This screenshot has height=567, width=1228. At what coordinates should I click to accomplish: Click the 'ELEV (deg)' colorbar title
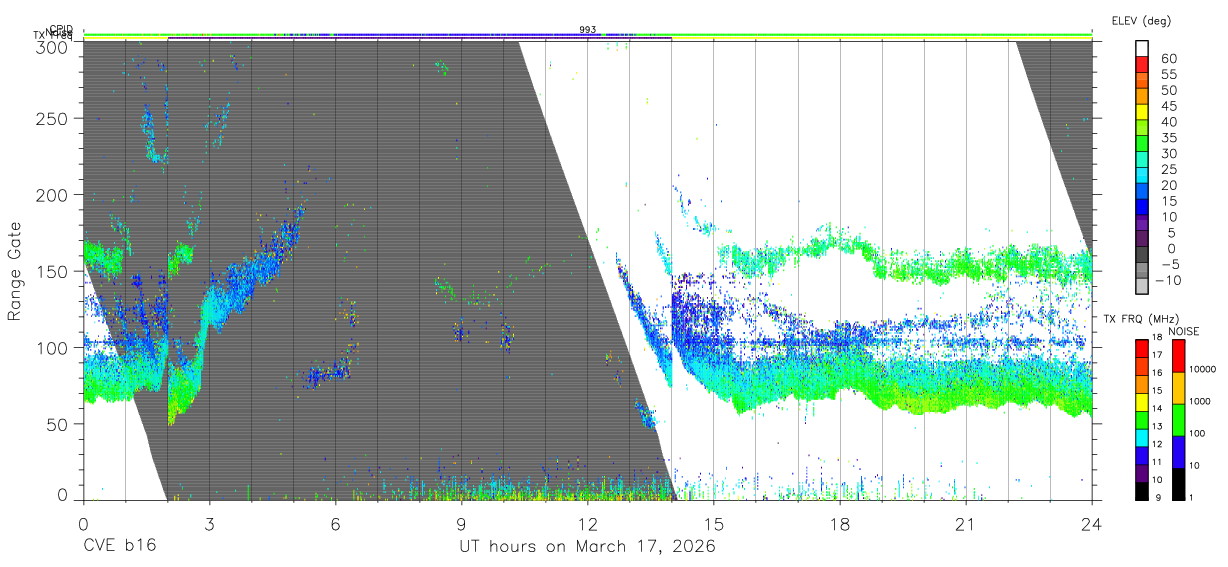coord(1141,20)
